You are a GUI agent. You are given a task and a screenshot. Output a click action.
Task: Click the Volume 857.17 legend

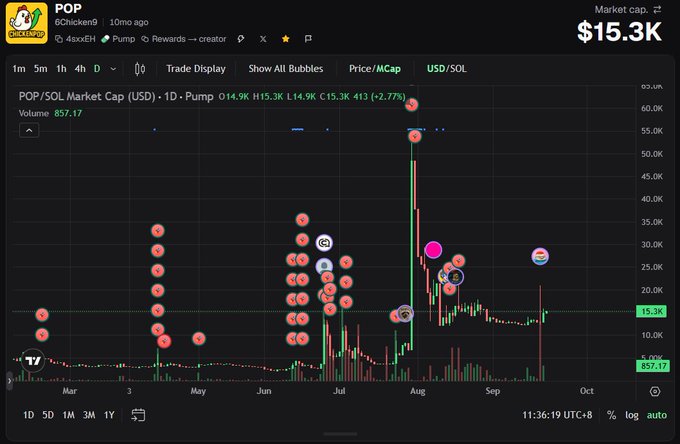(50, 113)
